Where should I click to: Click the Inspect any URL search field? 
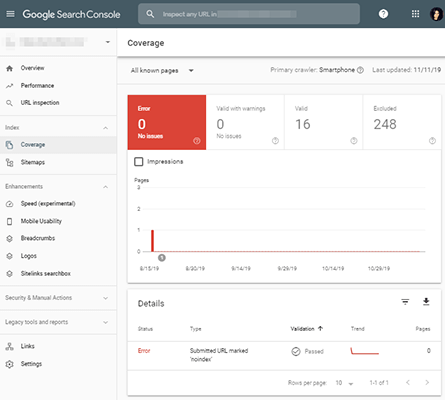point(249,14)
